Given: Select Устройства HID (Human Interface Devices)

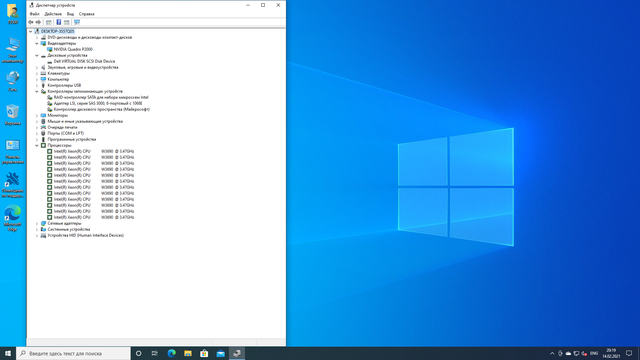Looking at the screenshot, I should 86,236.
